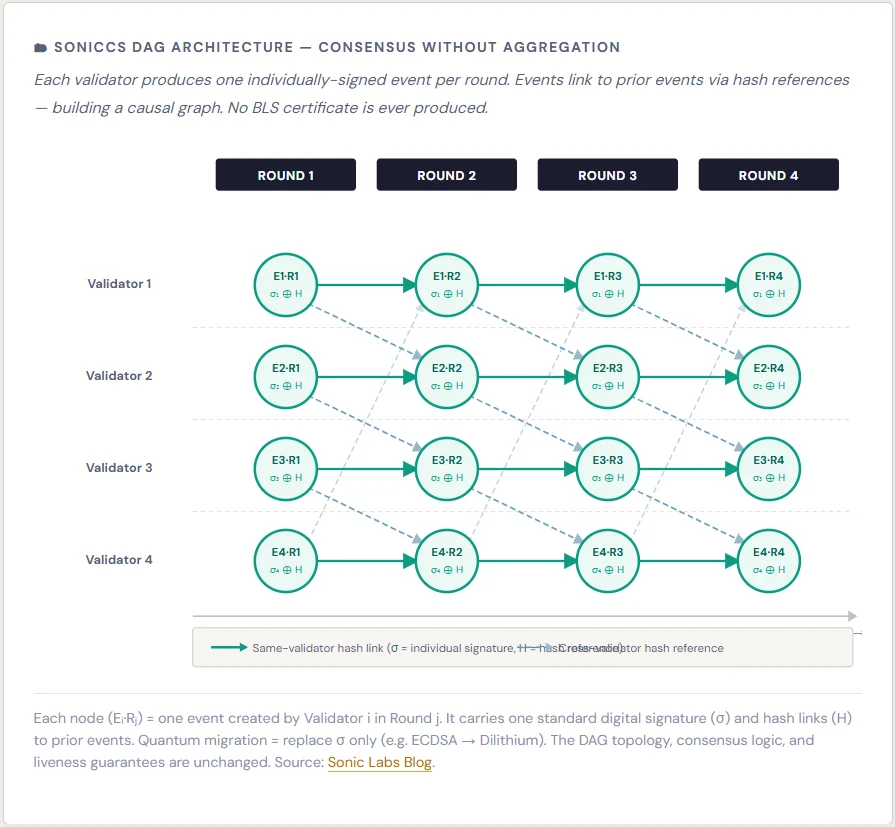Click the E2·R3 event node
The image size is (895, 827).
(x=608, y=377)
